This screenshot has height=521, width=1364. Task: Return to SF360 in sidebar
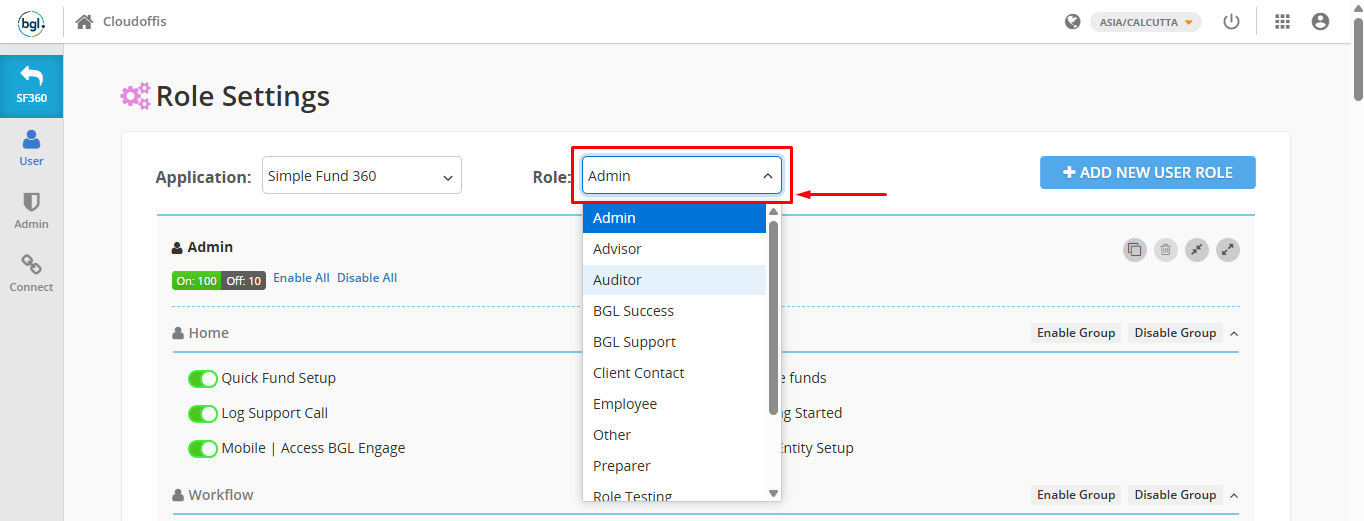coord(31,86)
